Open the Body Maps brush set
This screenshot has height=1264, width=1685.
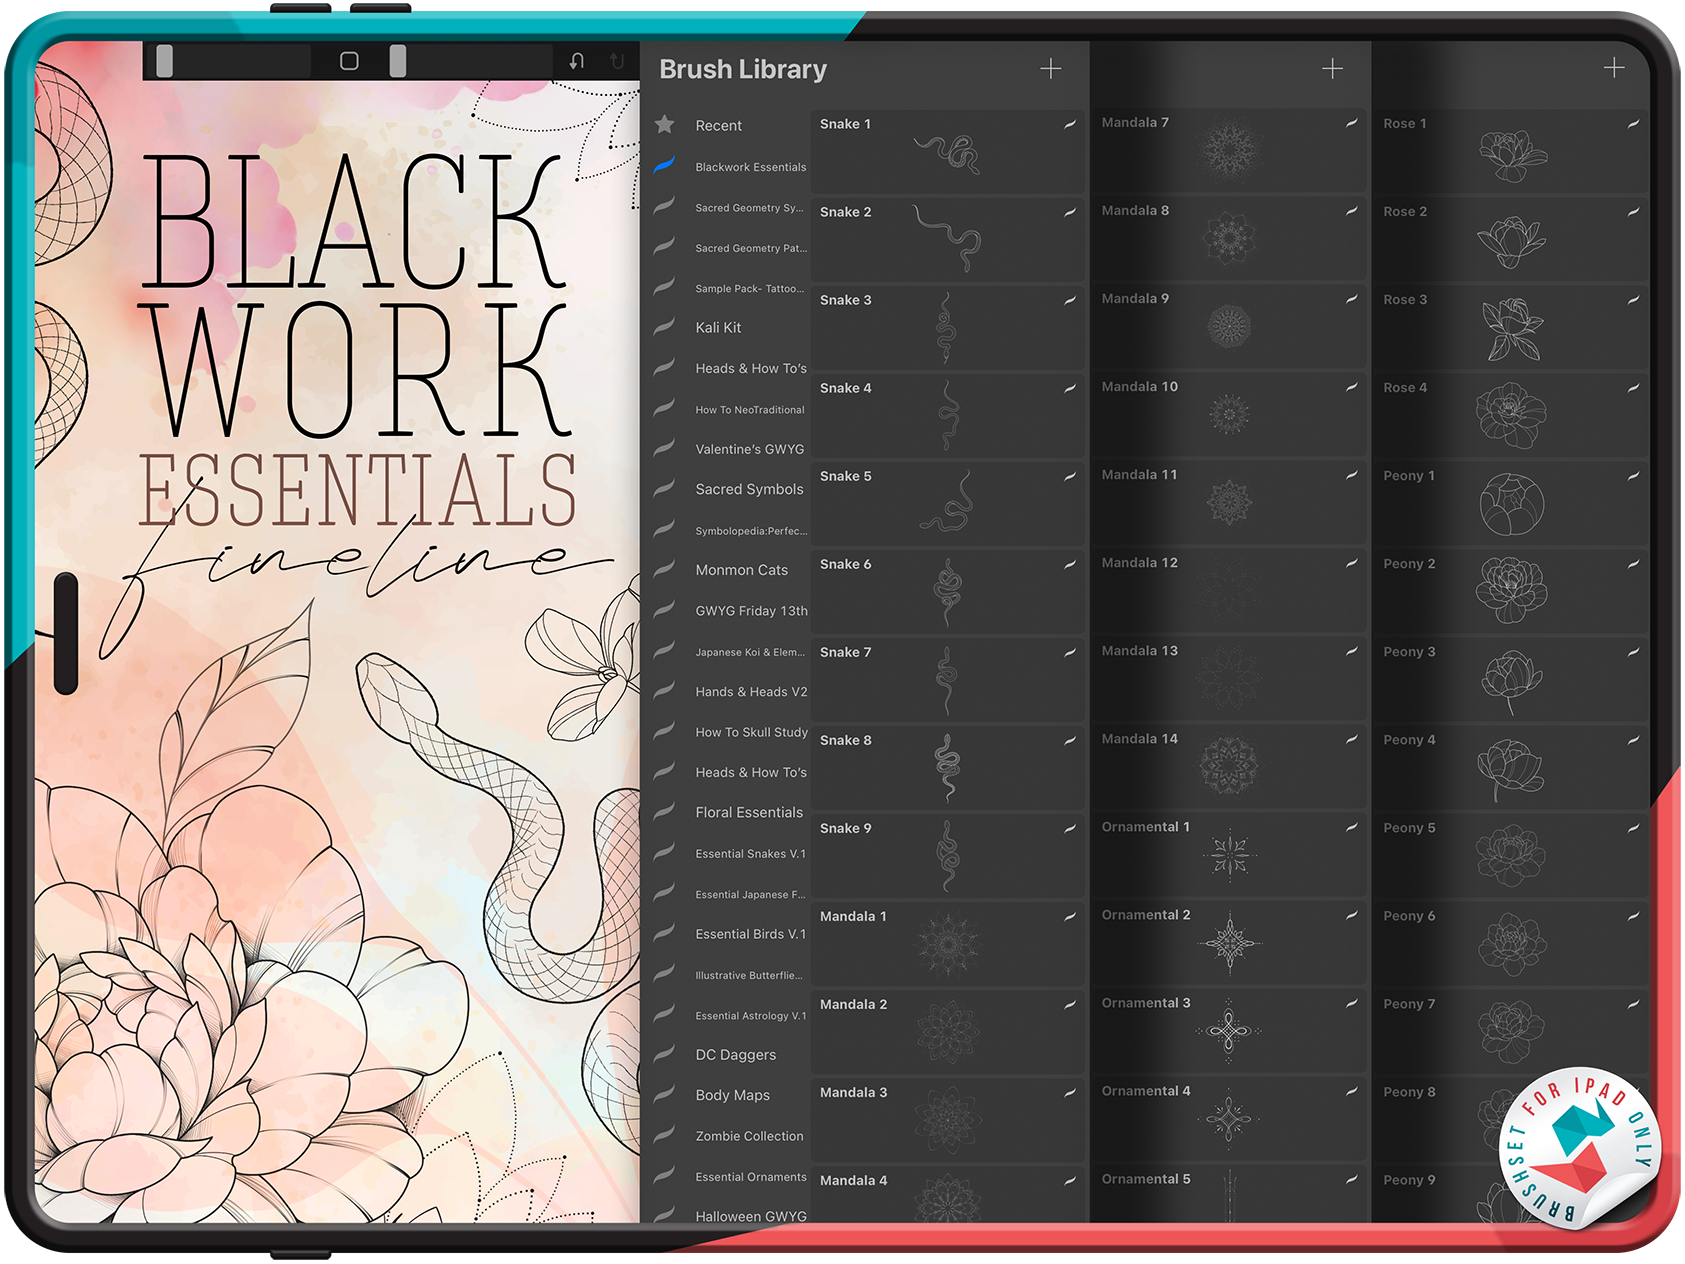pyautogui.click(x=731, y=1095)
